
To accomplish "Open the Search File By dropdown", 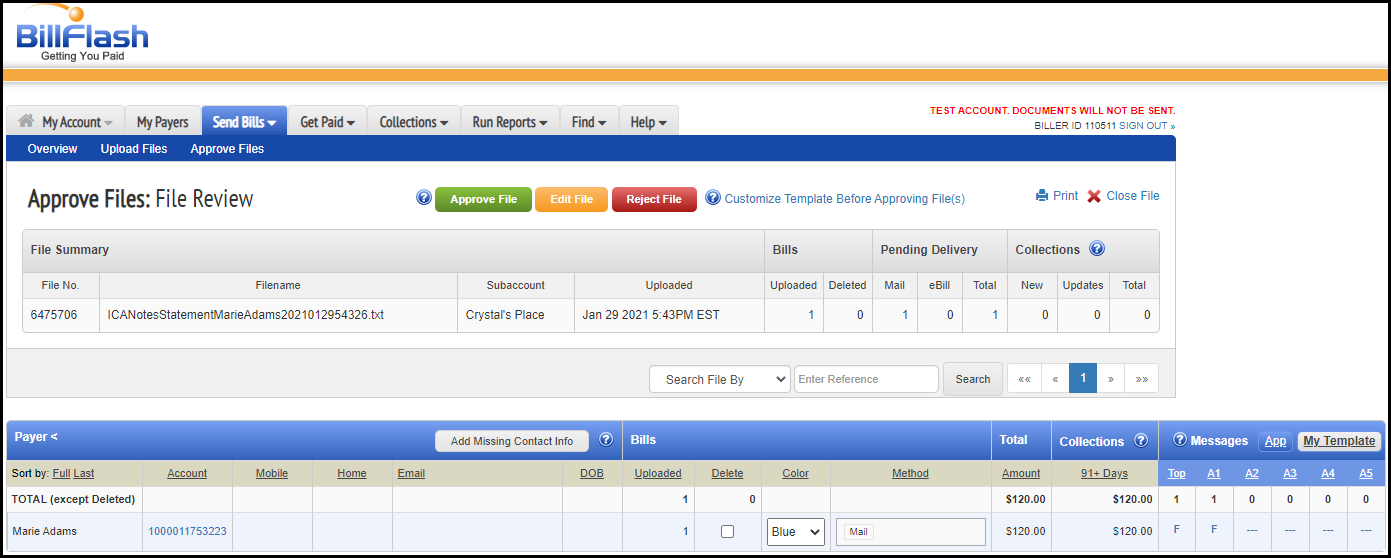I will 720,379.
